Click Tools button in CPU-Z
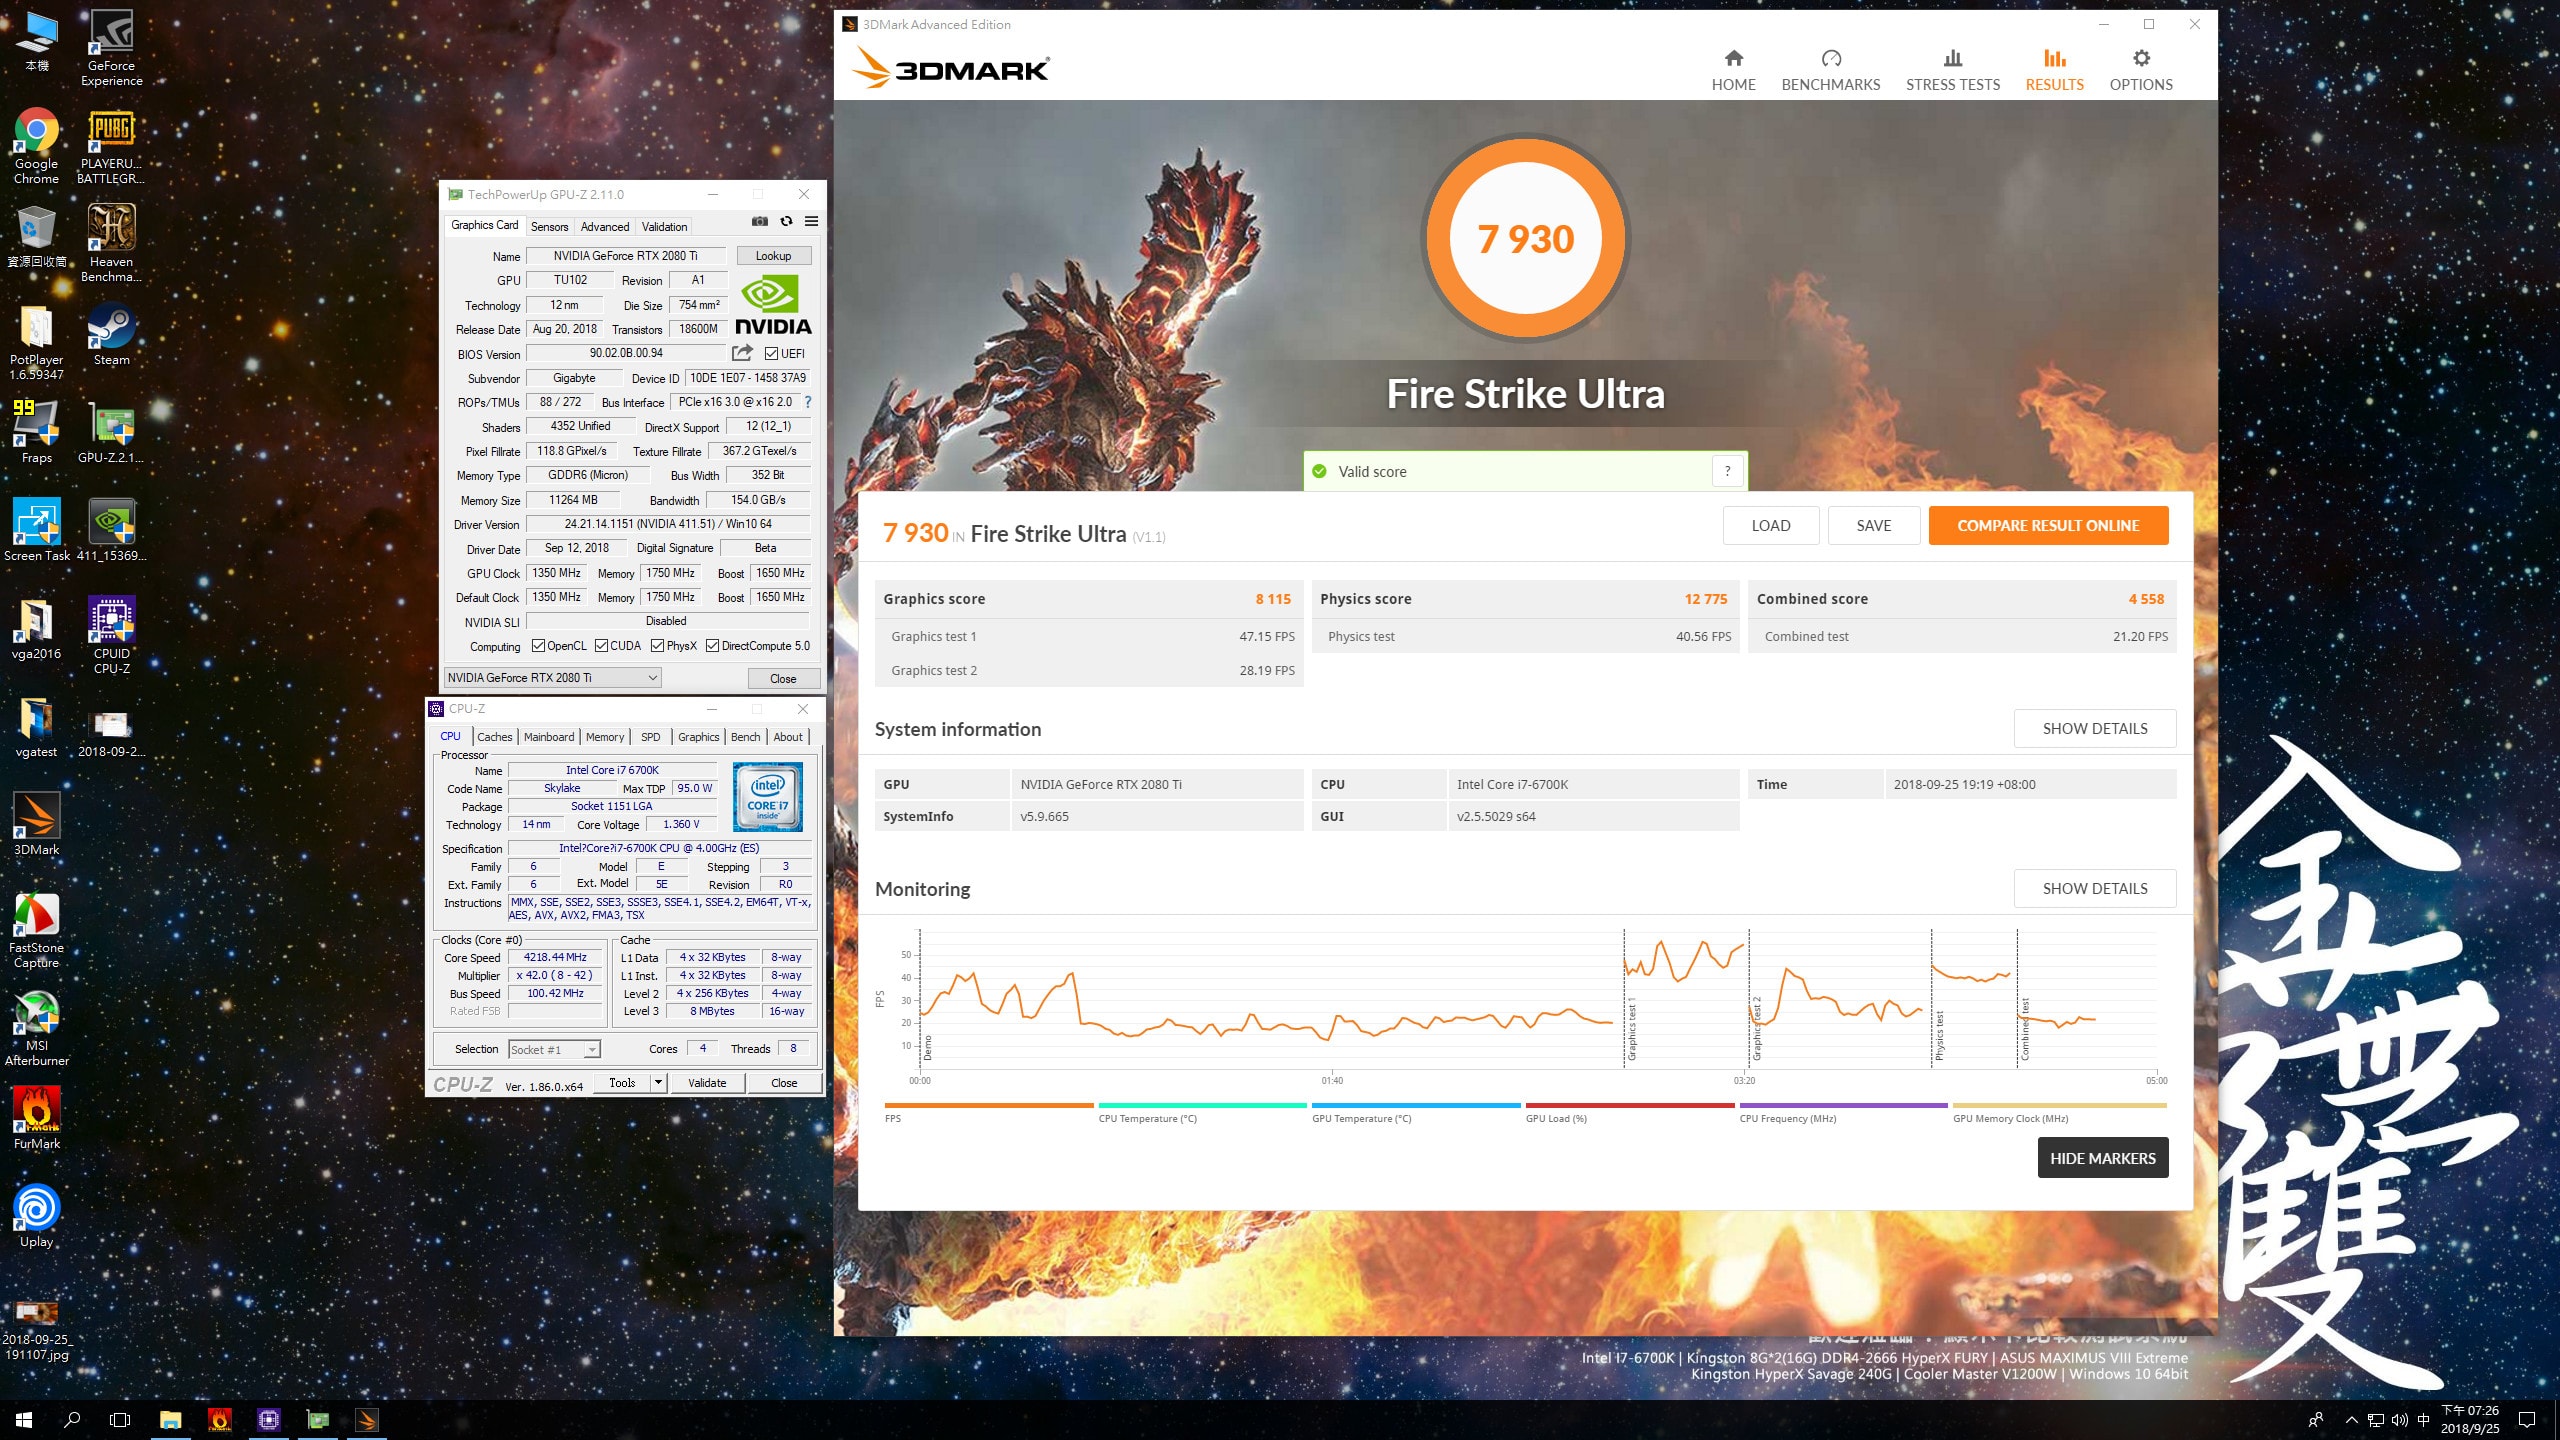Viewport: 2560px width, 1440px height. [622, 1082]
